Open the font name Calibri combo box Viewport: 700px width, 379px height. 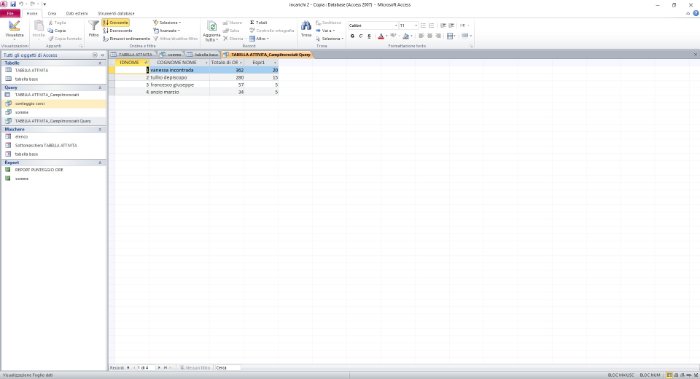click(372, 25)
